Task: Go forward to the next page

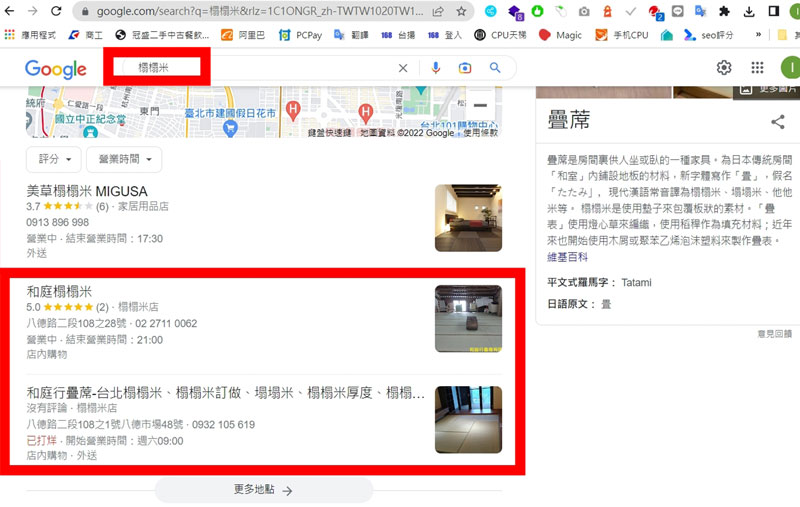Action: [x=33, y=11]
